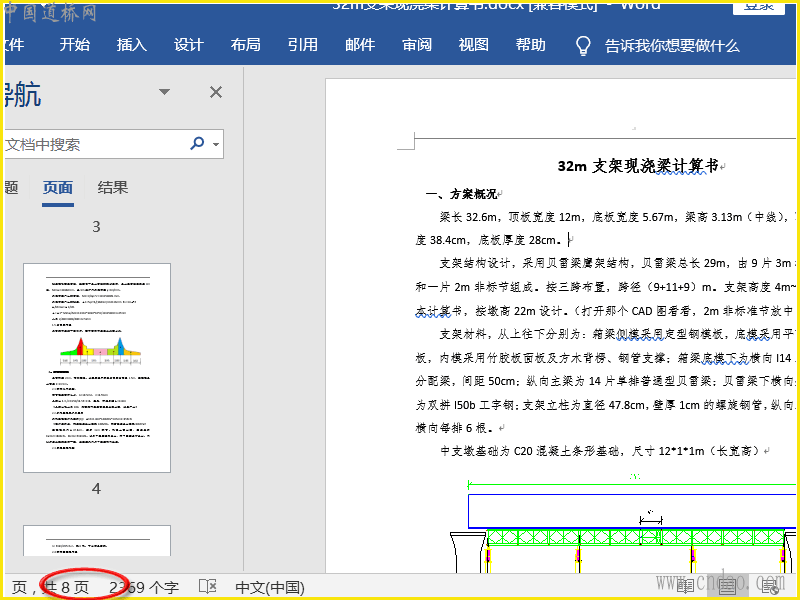Screen dimensions: 800x600
Task: Expand the search options dropdown arrow
Action: click(216, 144)
